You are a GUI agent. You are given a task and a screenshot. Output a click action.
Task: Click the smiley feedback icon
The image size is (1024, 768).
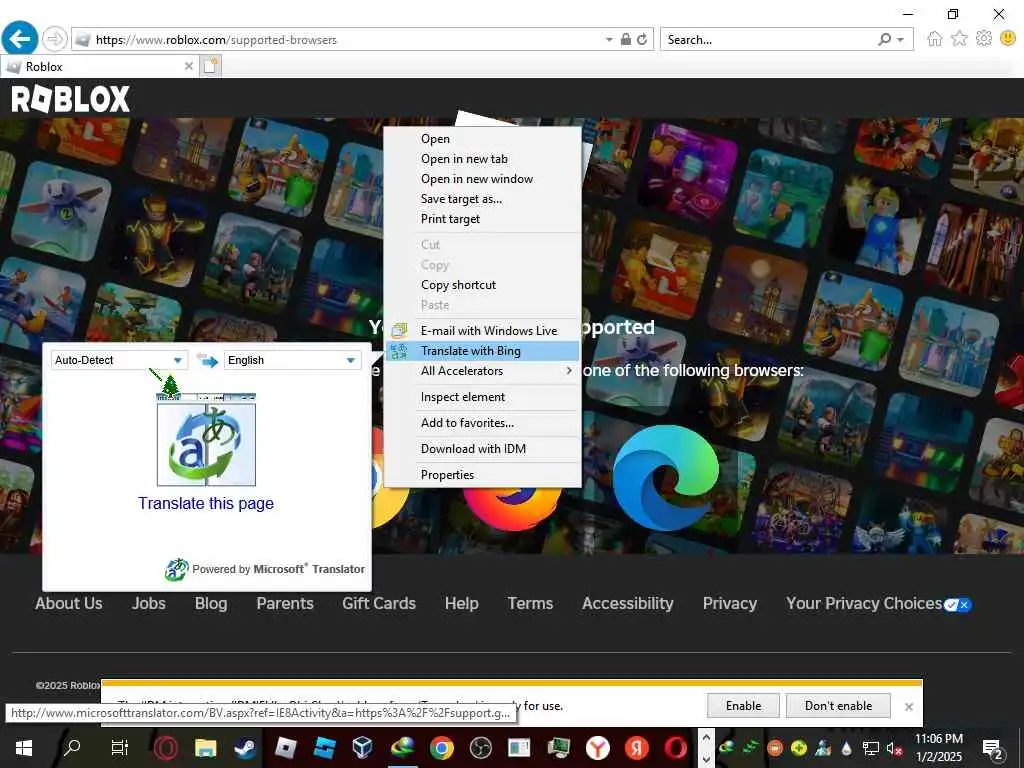[x=1008, y=39]
